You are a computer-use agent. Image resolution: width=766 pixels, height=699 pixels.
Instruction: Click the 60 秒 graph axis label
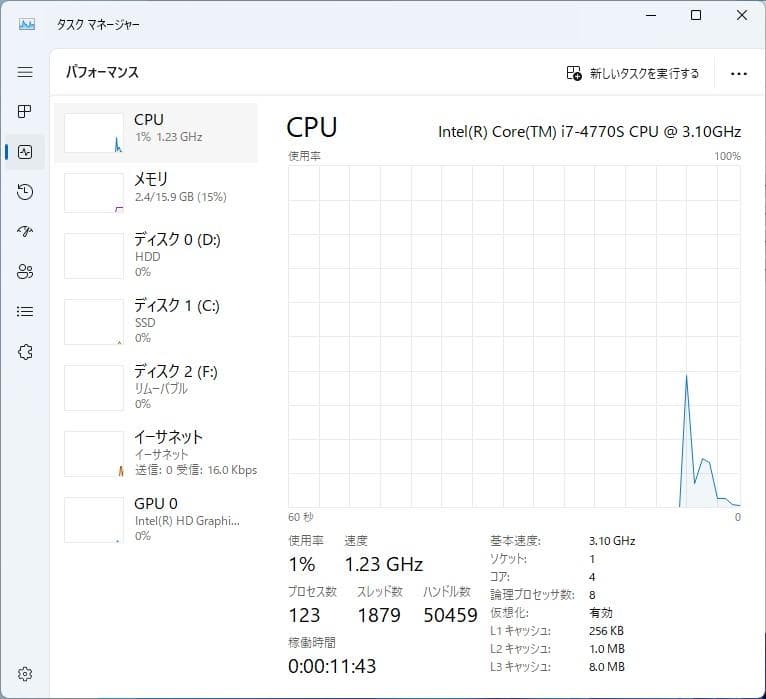click(300, 517)
